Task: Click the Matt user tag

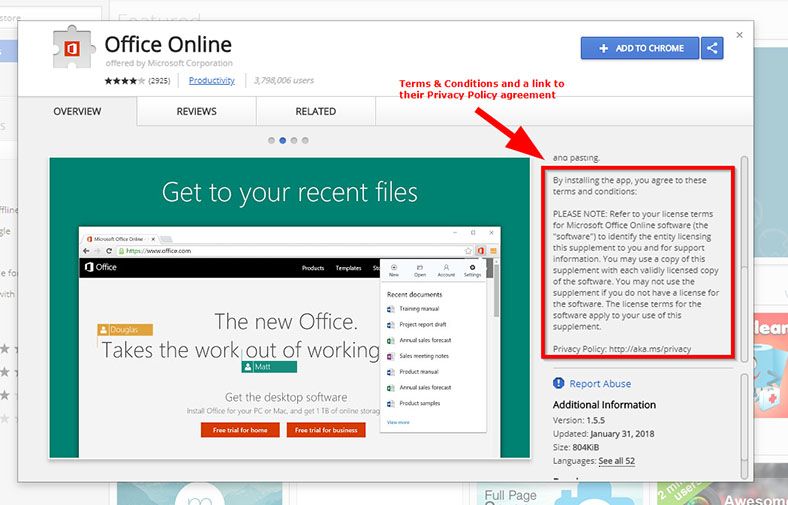Action: 269,367
